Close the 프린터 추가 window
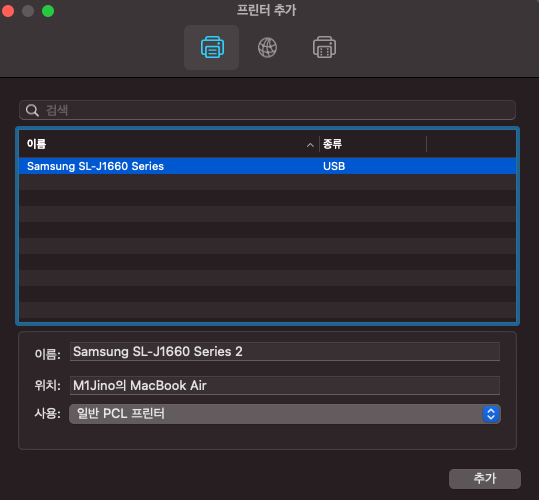This screenshot has height=500, width=539. point(8,11)
